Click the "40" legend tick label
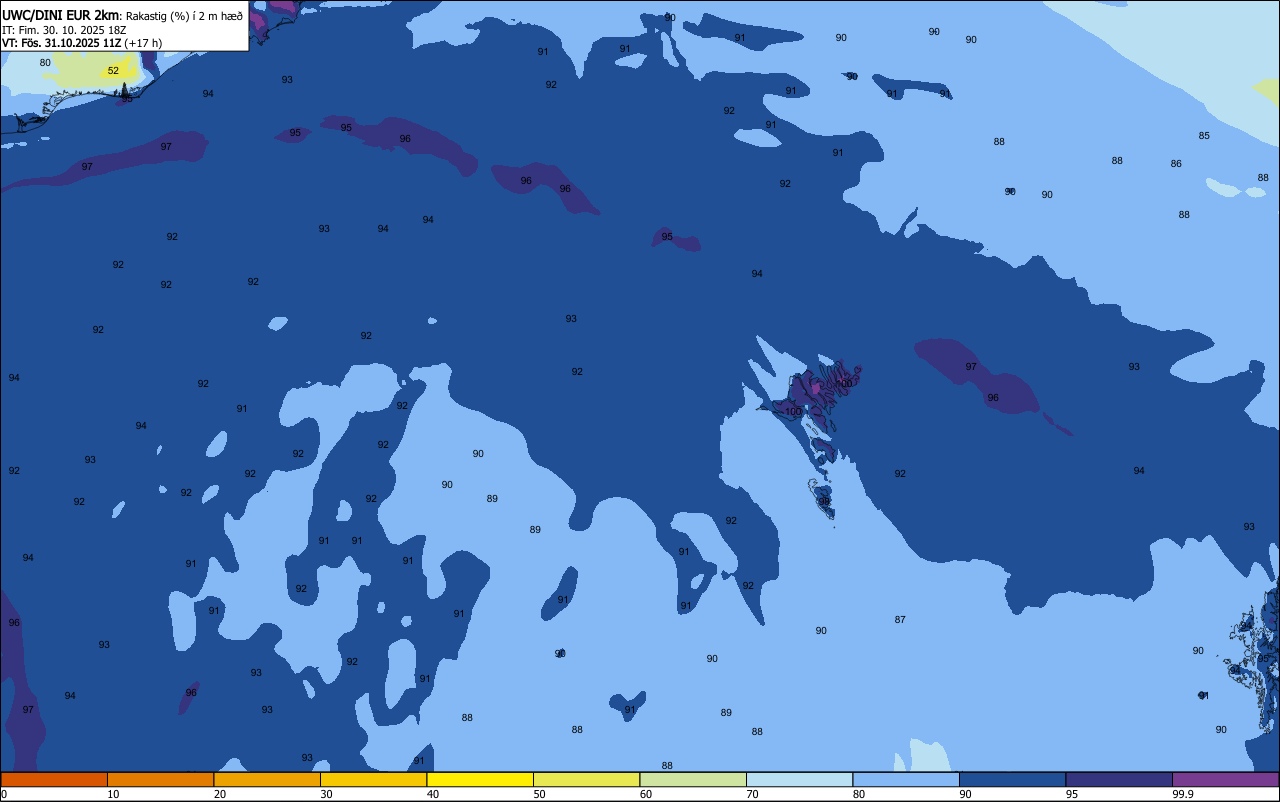Viewport: 1280px width, 802px height. [x=433, y=794]
